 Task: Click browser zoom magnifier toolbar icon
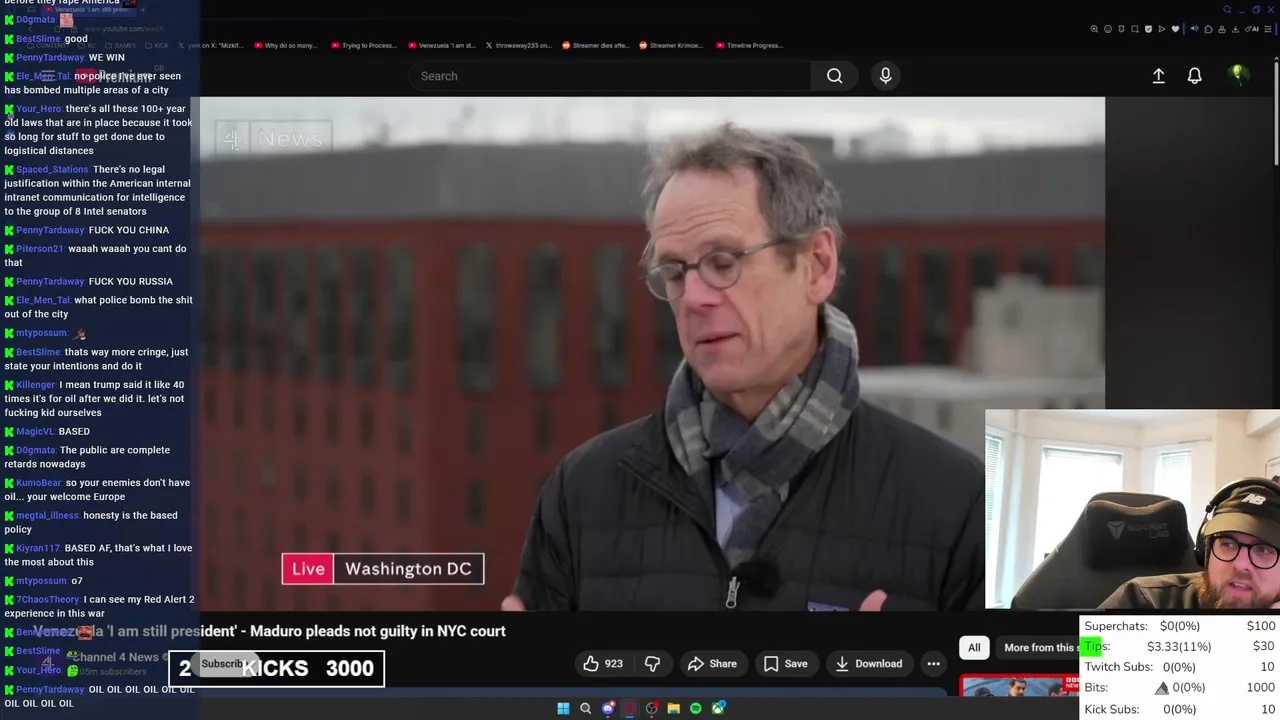[1094, 29]
